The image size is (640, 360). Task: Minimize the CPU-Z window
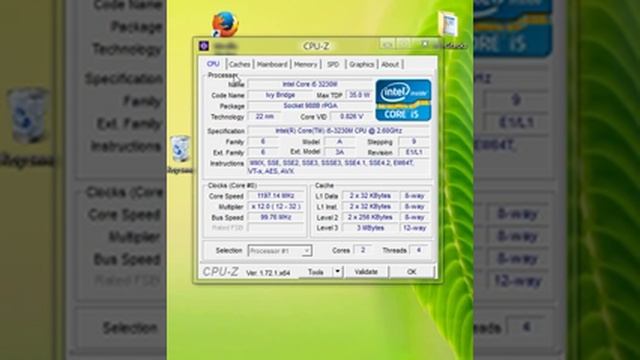[x=387, y=44]
